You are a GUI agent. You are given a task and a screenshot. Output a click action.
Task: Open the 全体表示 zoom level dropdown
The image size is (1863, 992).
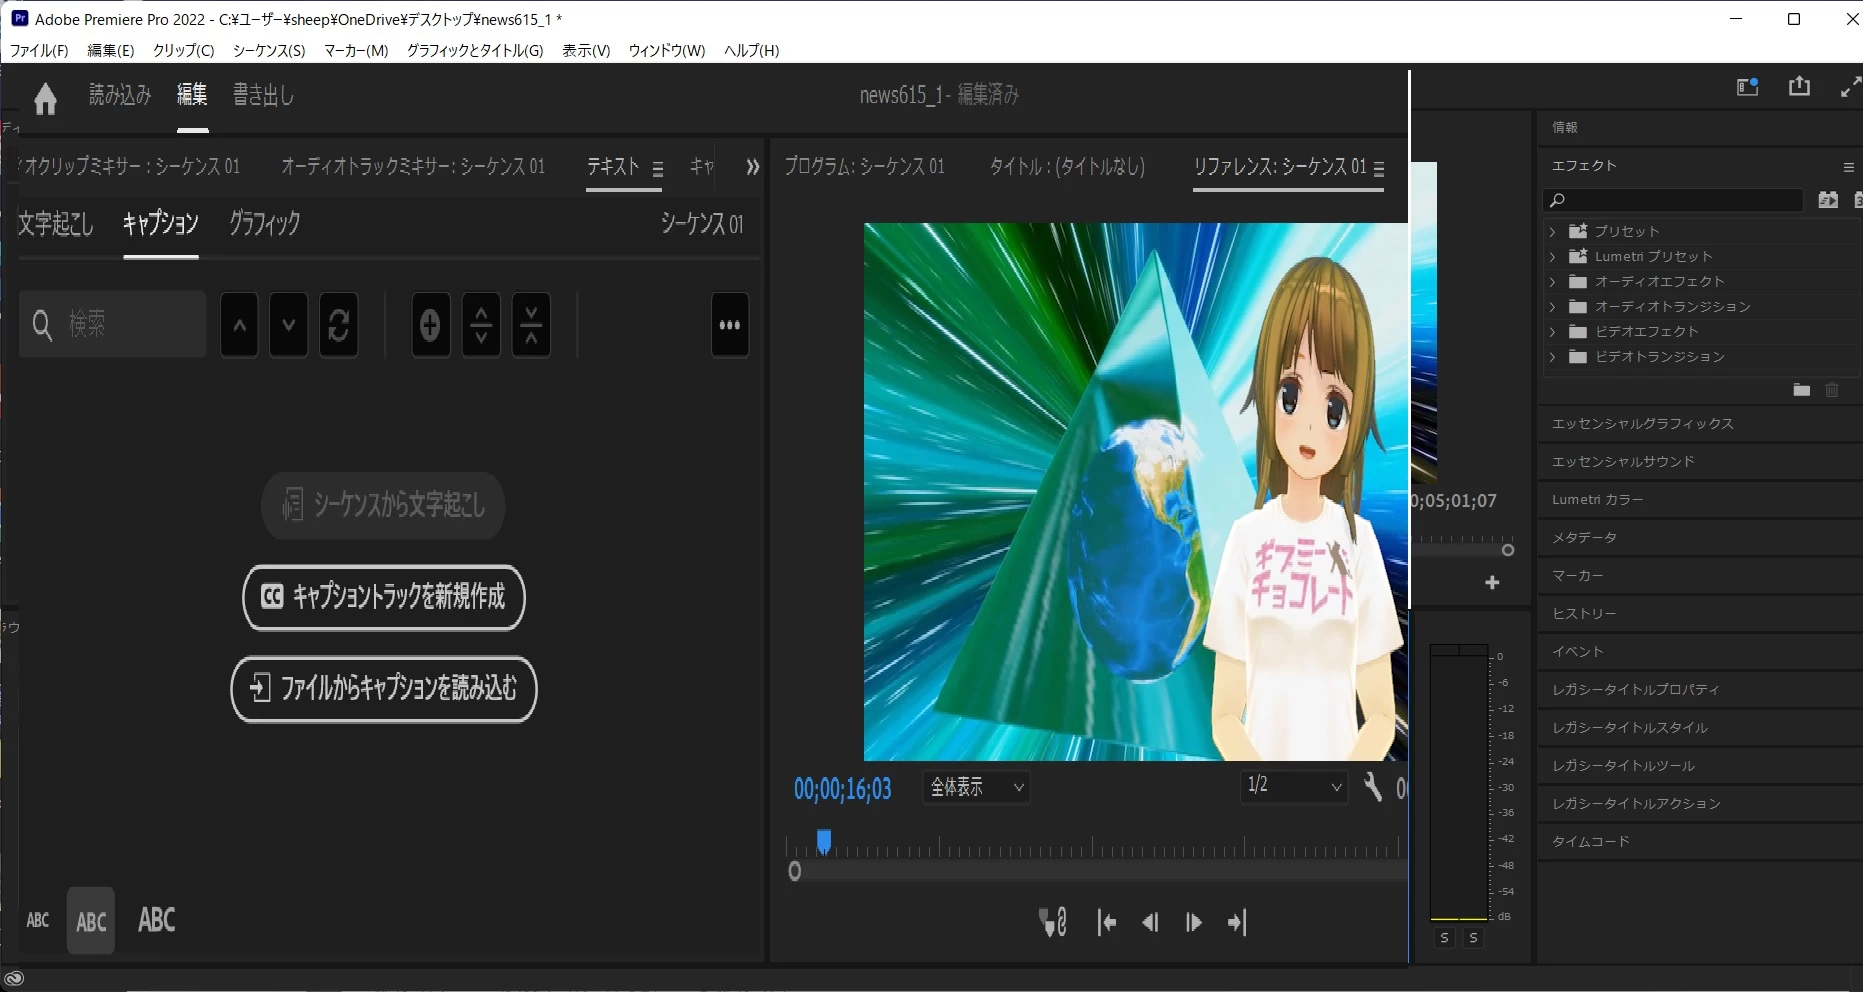click(x=976, y=787)
